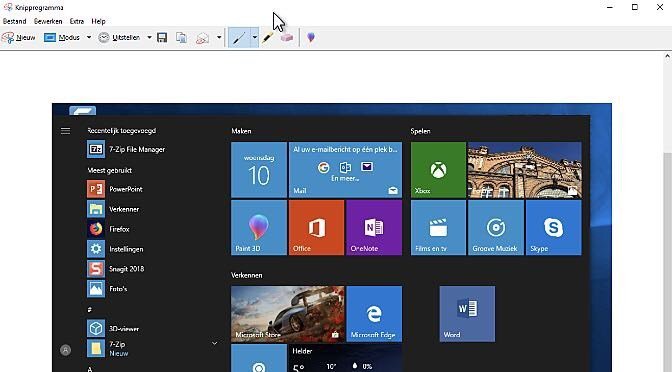Select the Pen tool

pos(239,38)
